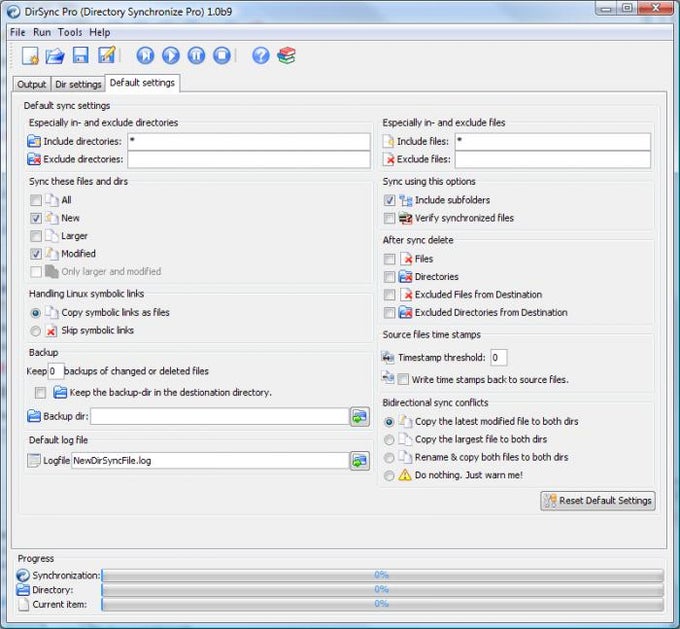The width and height of the screenshot is (680, 629).
Task: Uncheck the Modified files checkbox
Action: coord(36,253)
